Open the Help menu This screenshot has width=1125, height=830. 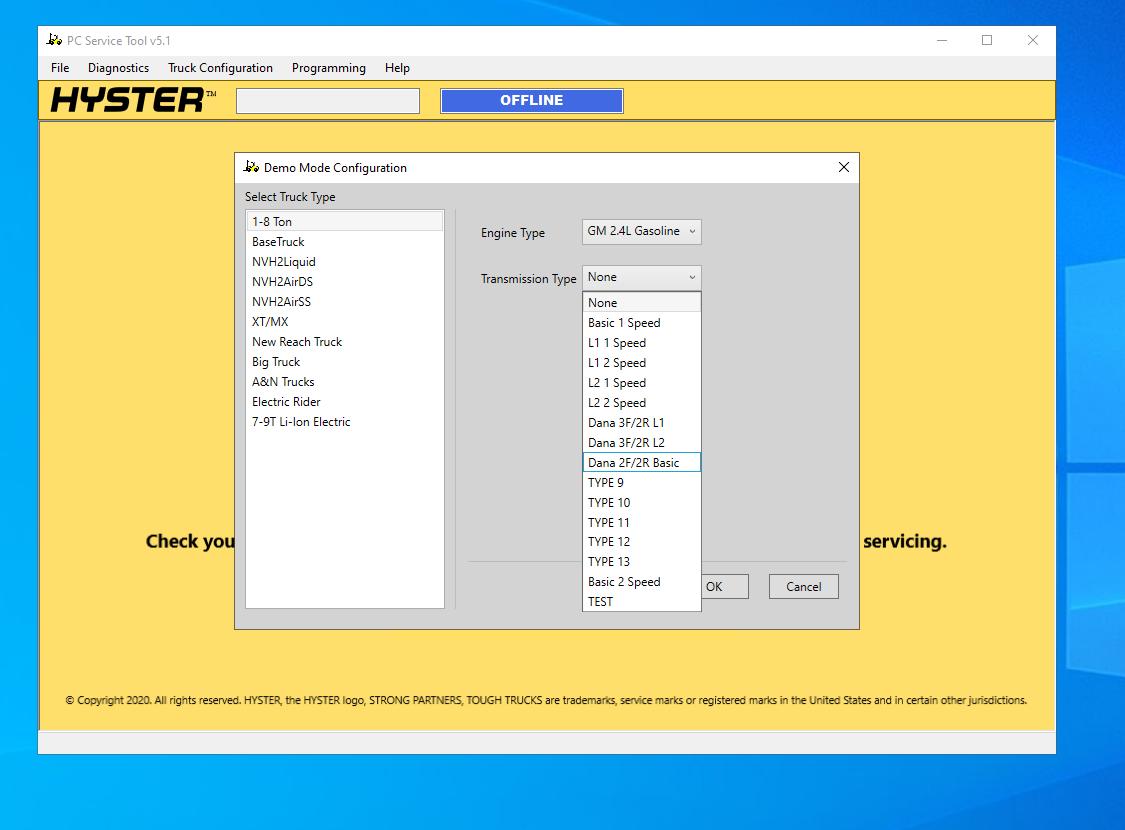(x=397, y=68)
